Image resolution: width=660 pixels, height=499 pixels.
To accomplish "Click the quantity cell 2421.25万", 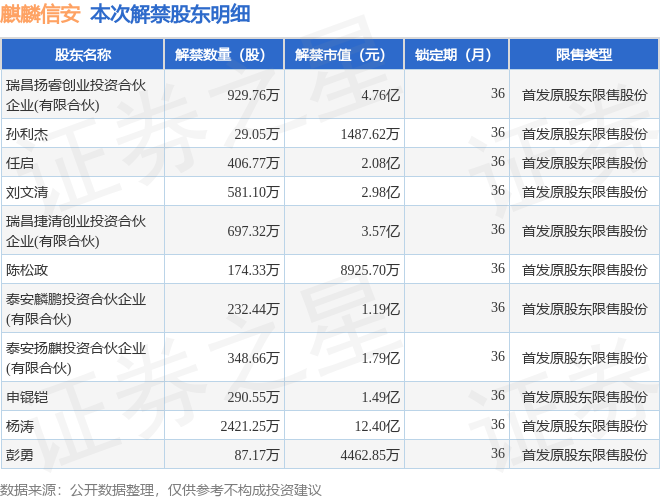I will click(250, 426).
